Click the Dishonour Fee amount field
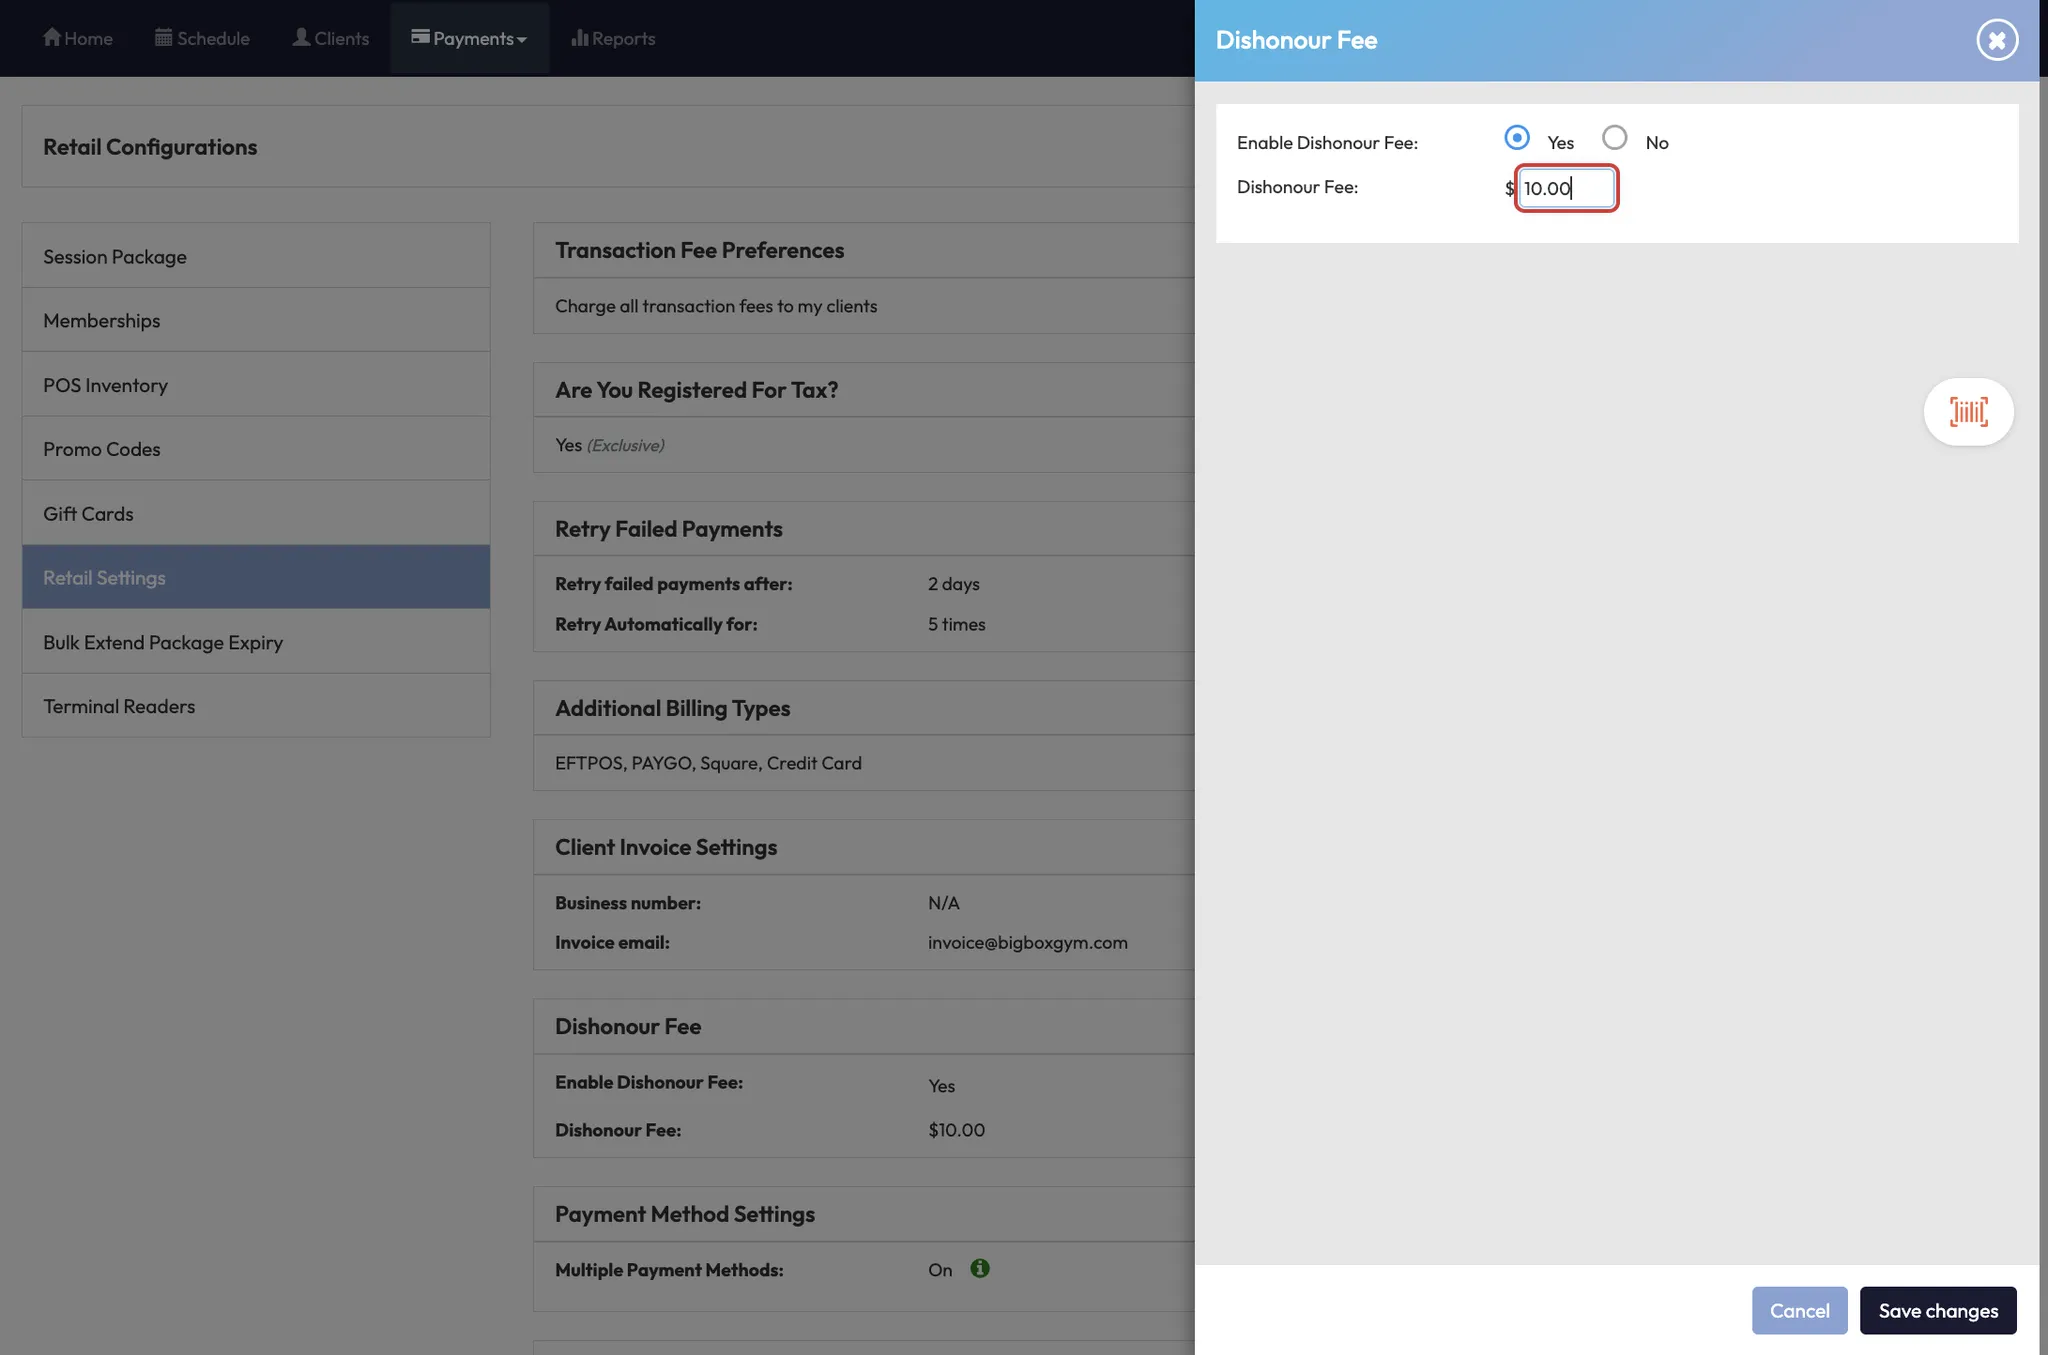The image size is (2048, 1355). [x=1565, y=188]
